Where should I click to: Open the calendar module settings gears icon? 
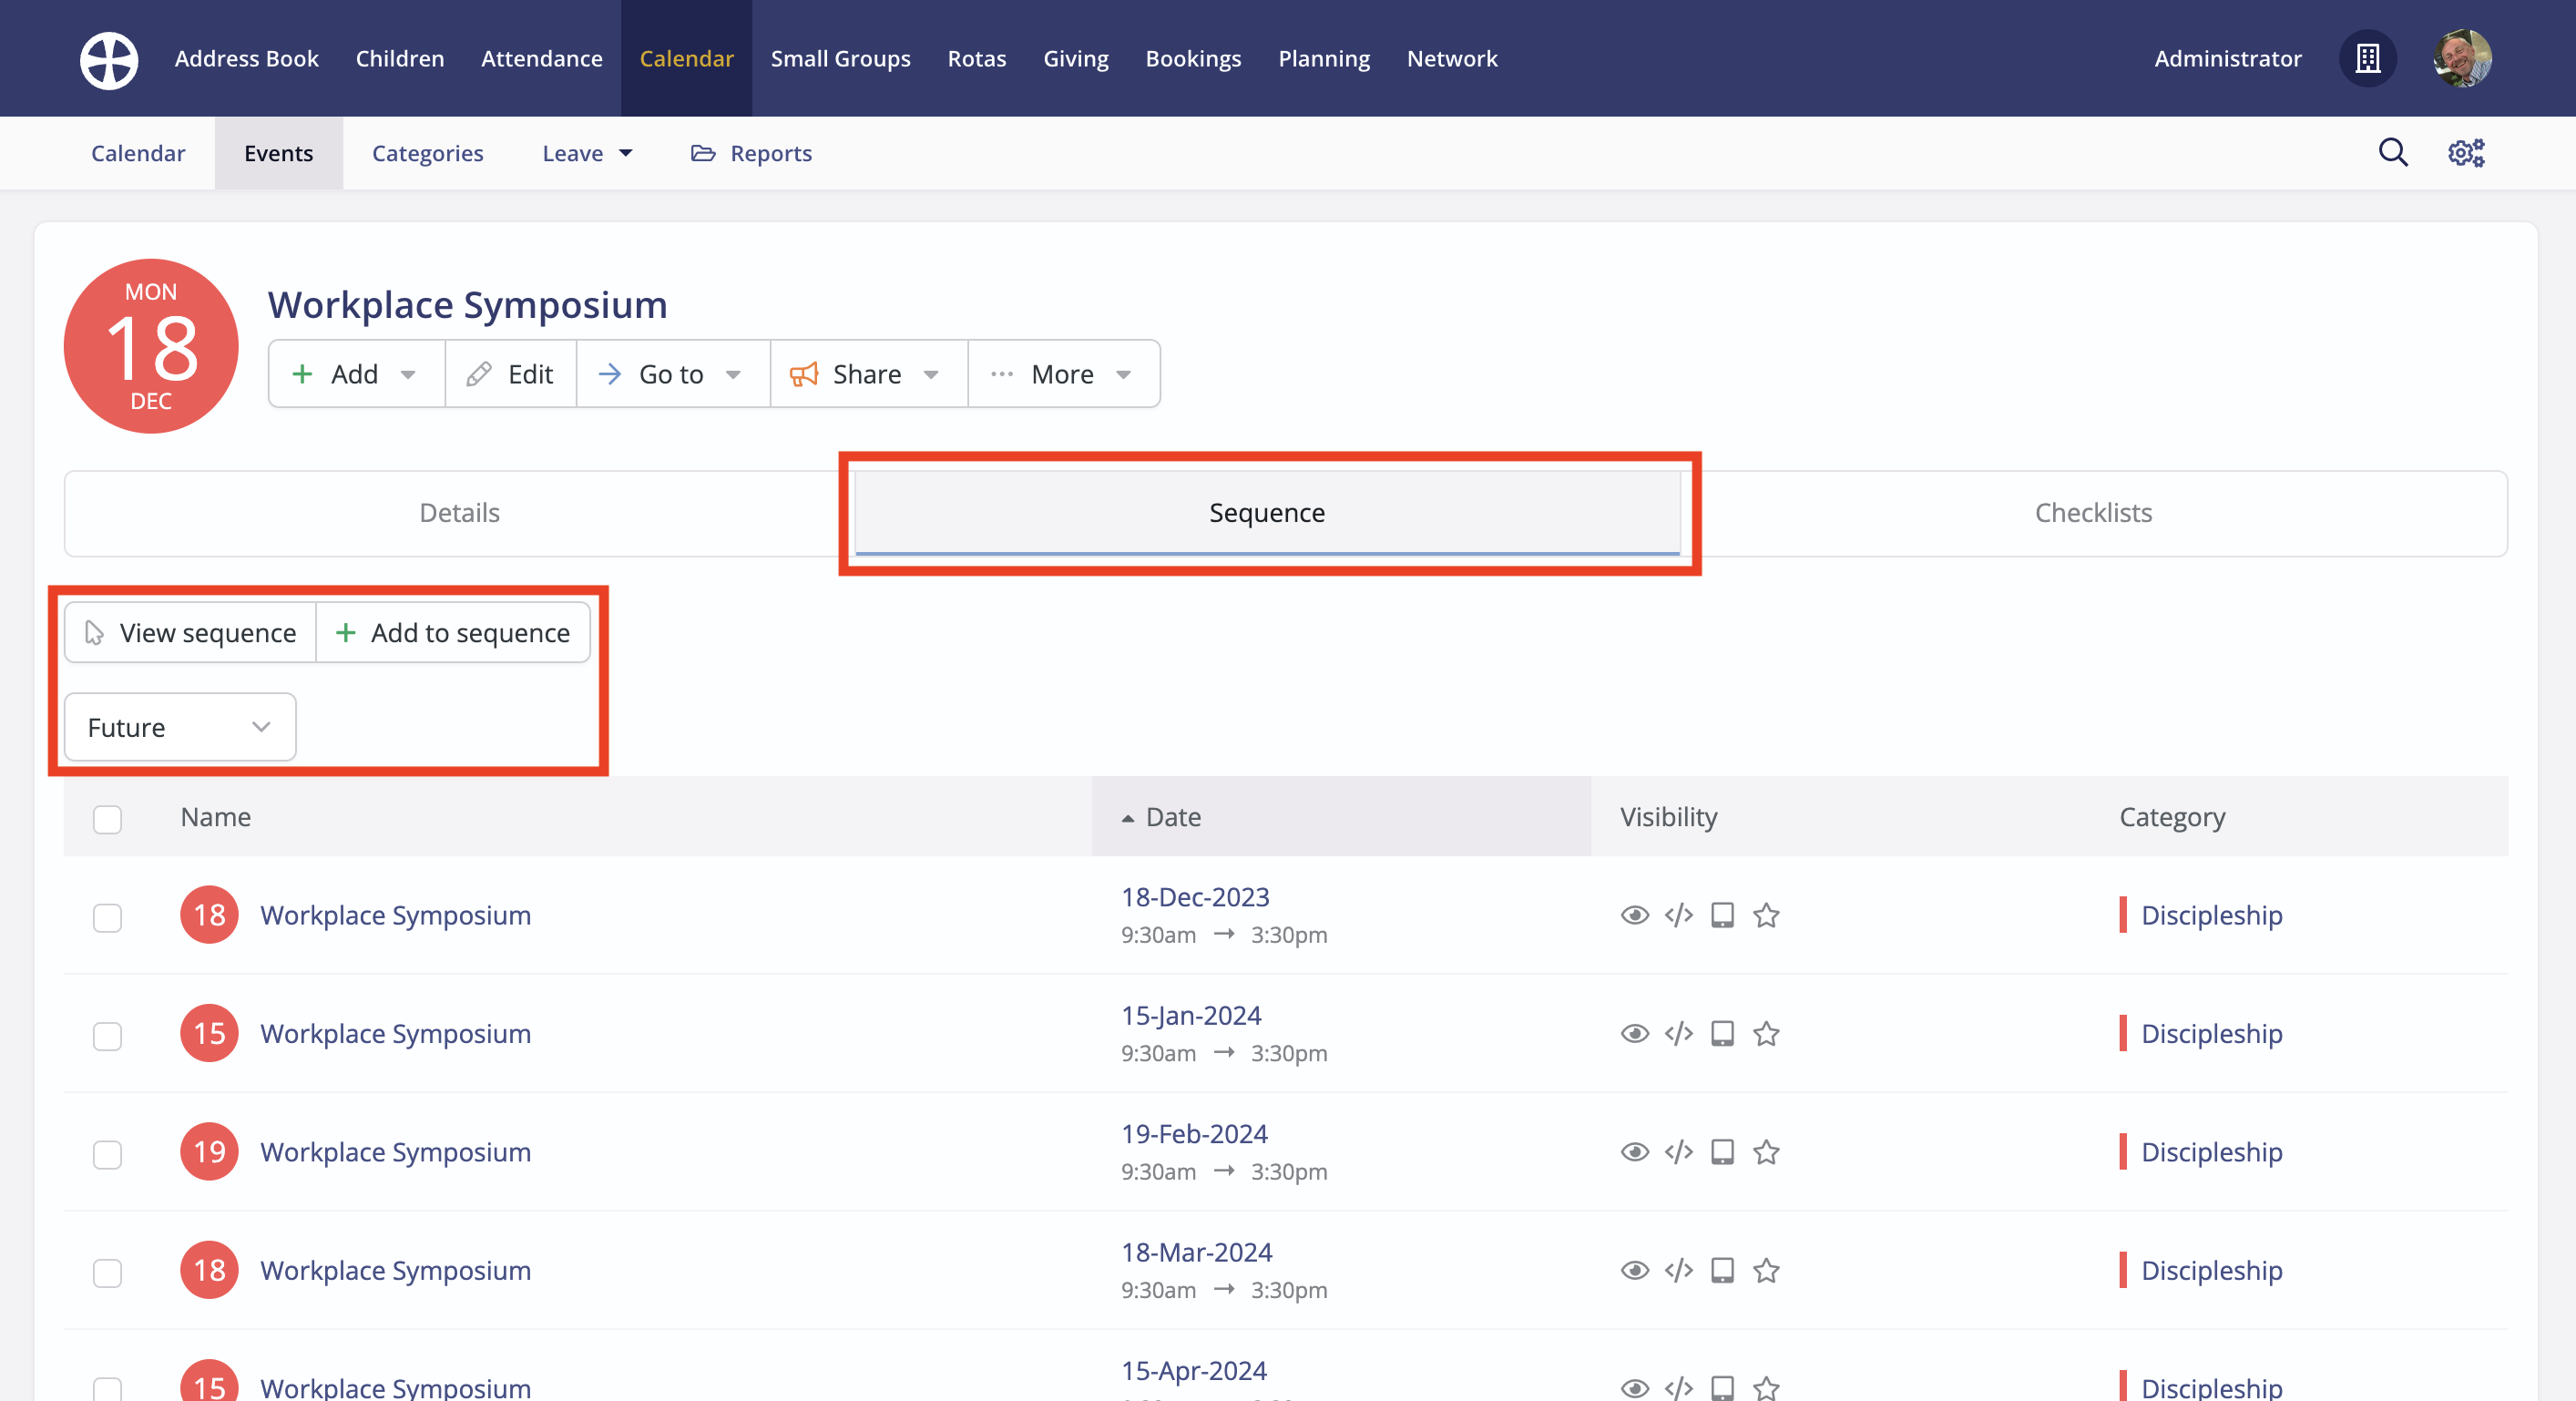pyautogui.click(x=2465, y=153)
